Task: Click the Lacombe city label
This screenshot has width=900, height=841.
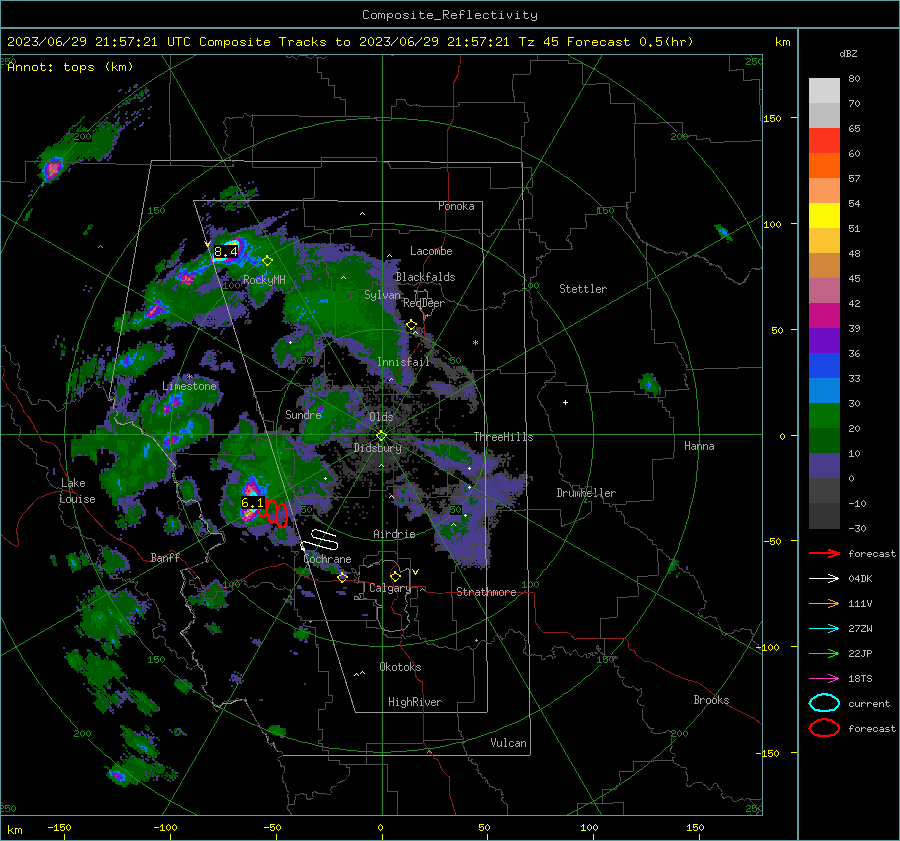Action: click(x=431, y=251)
